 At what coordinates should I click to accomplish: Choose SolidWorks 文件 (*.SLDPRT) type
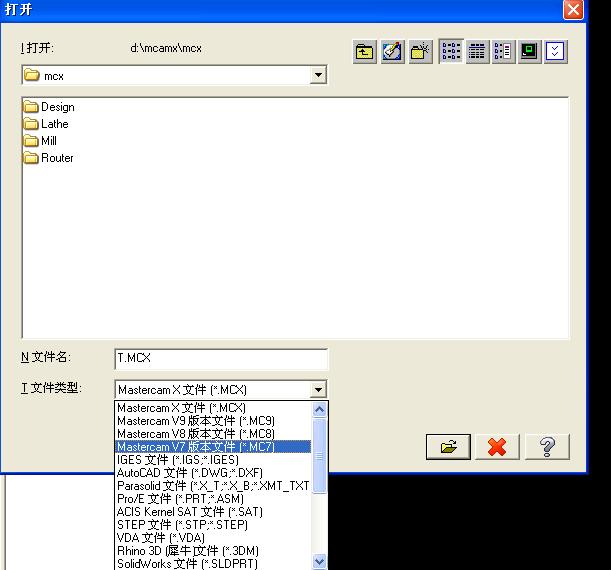tap(213, 564)
